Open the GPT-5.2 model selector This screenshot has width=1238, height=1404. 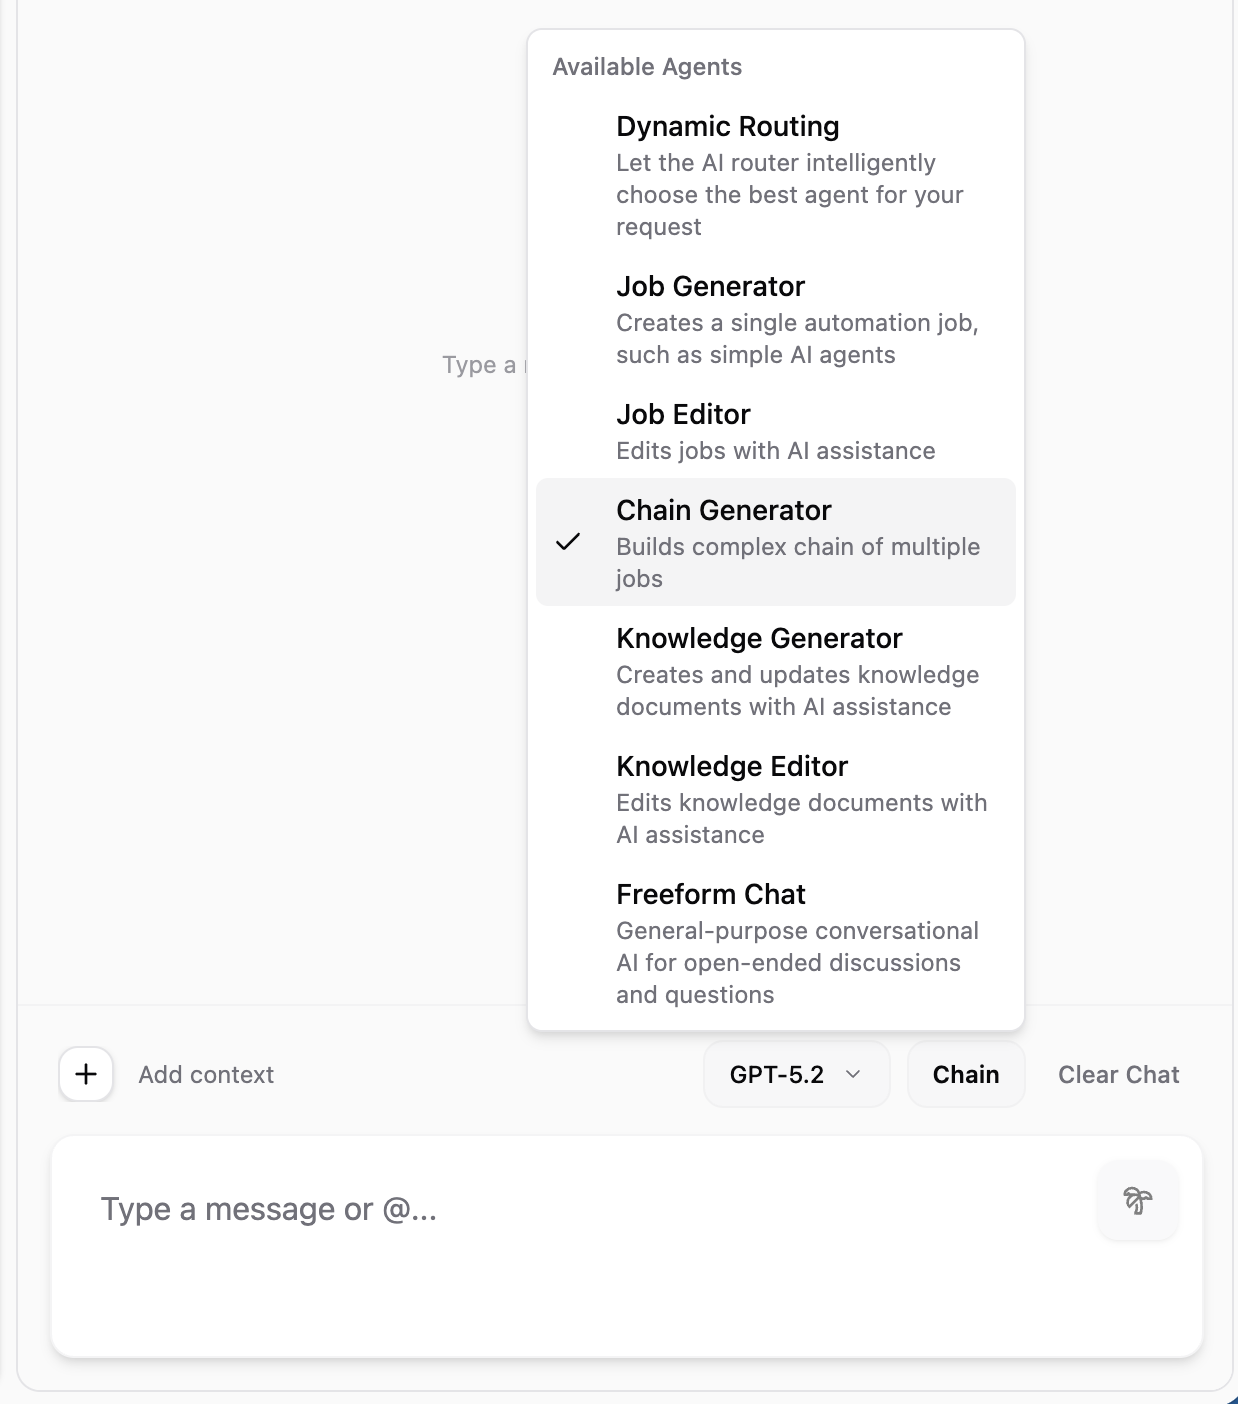click(796, 1074)
